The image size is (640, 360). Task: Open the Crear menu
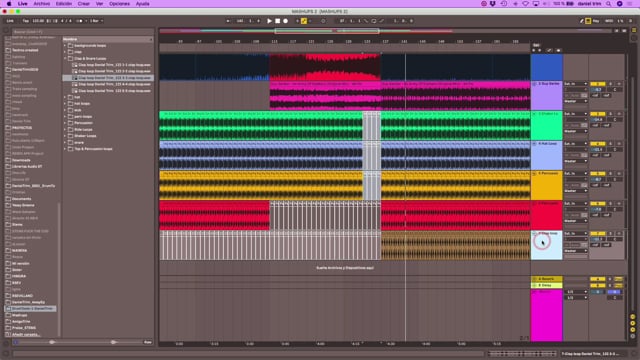click(x=84, y=4)
